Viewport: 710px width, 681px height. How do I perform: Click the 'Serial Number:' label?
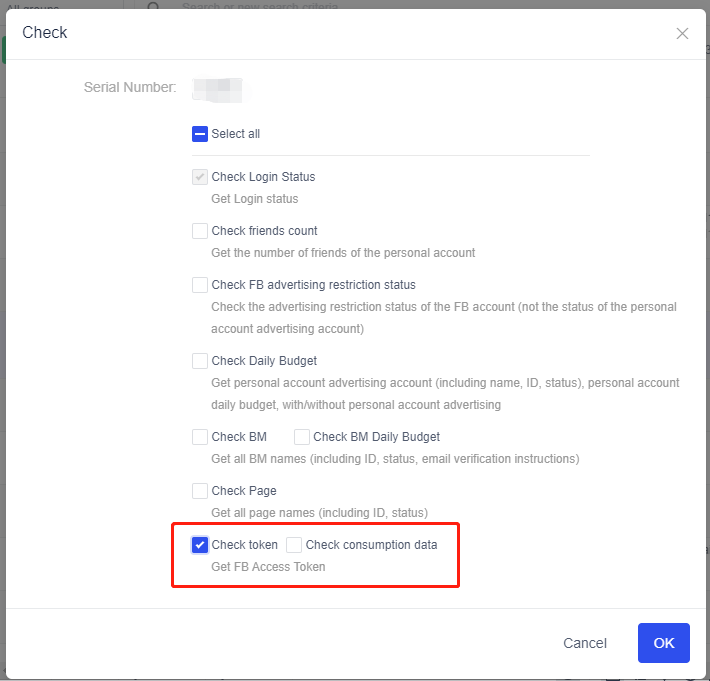click(x=130, y=88)
